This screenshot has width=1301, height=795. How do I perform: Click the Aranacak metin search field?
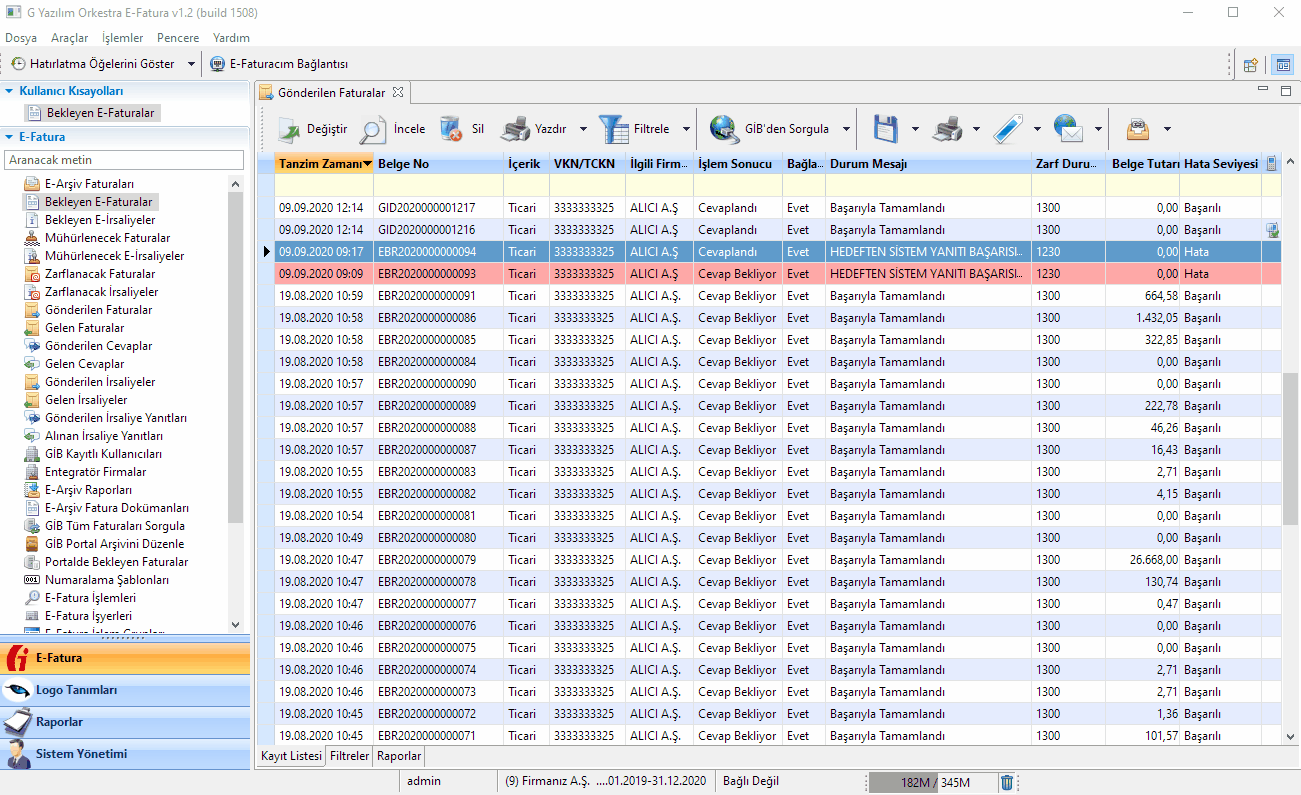coord(124,160)
